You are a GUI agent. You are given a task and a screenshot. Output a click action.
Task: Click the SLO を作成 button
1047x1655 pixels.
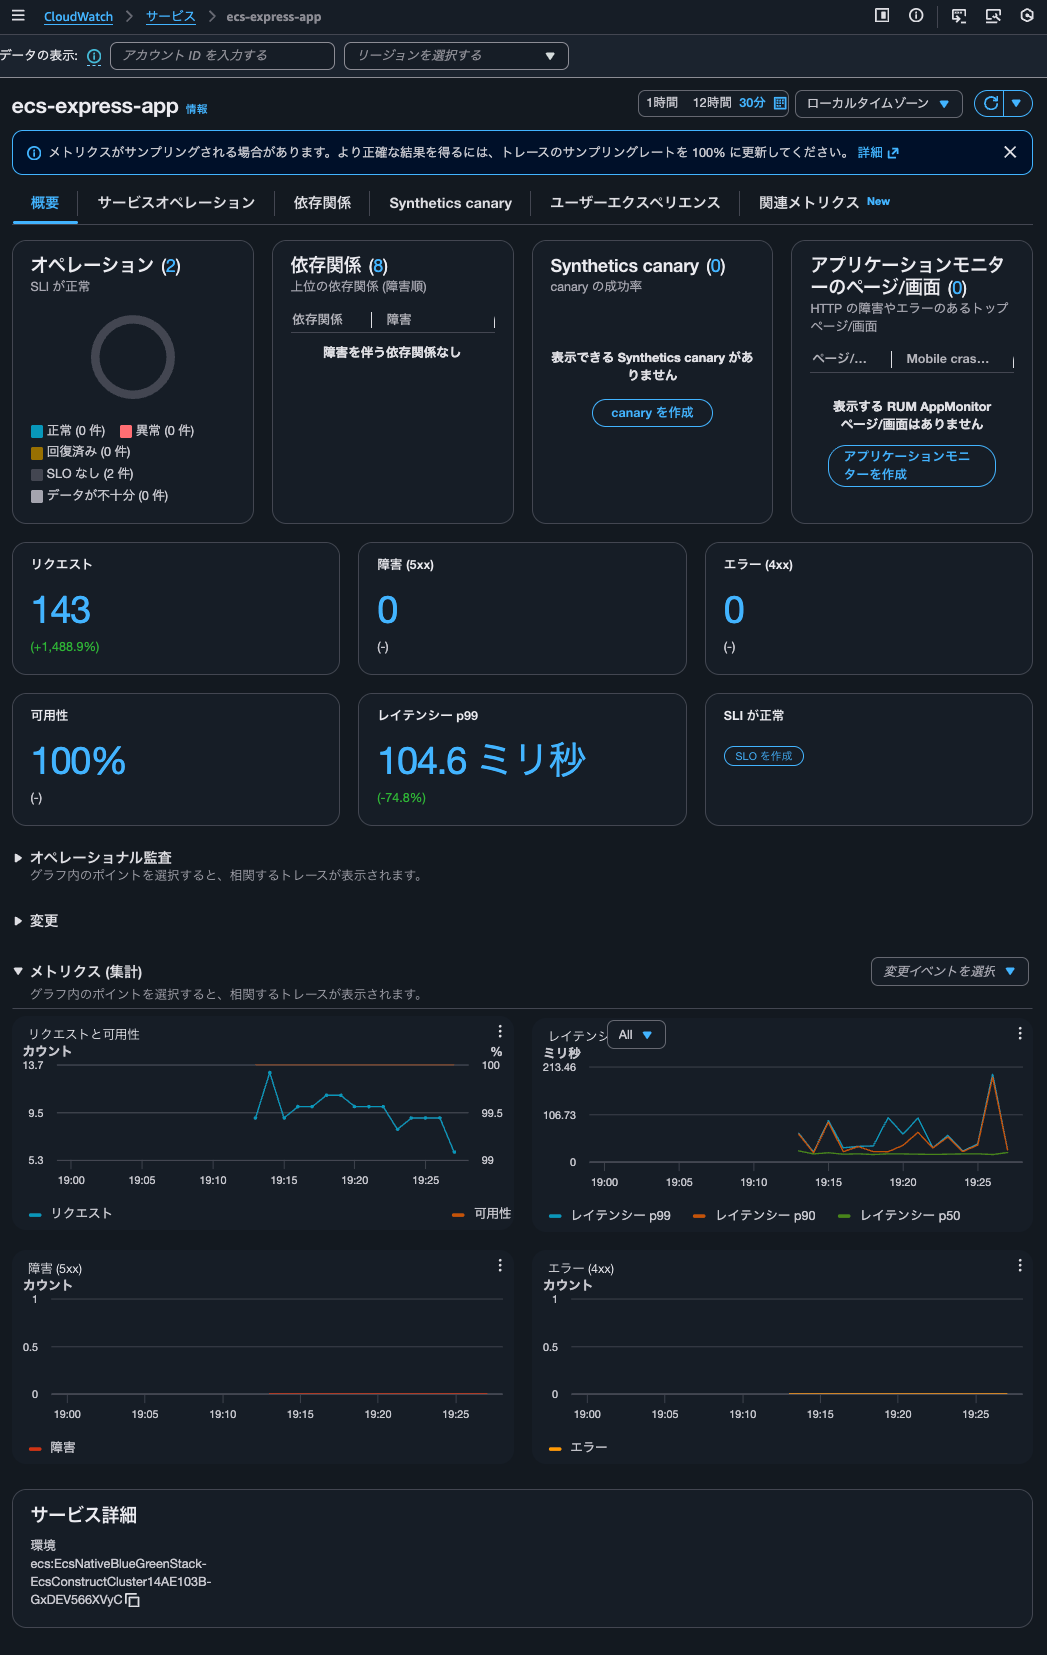(764, 756)
